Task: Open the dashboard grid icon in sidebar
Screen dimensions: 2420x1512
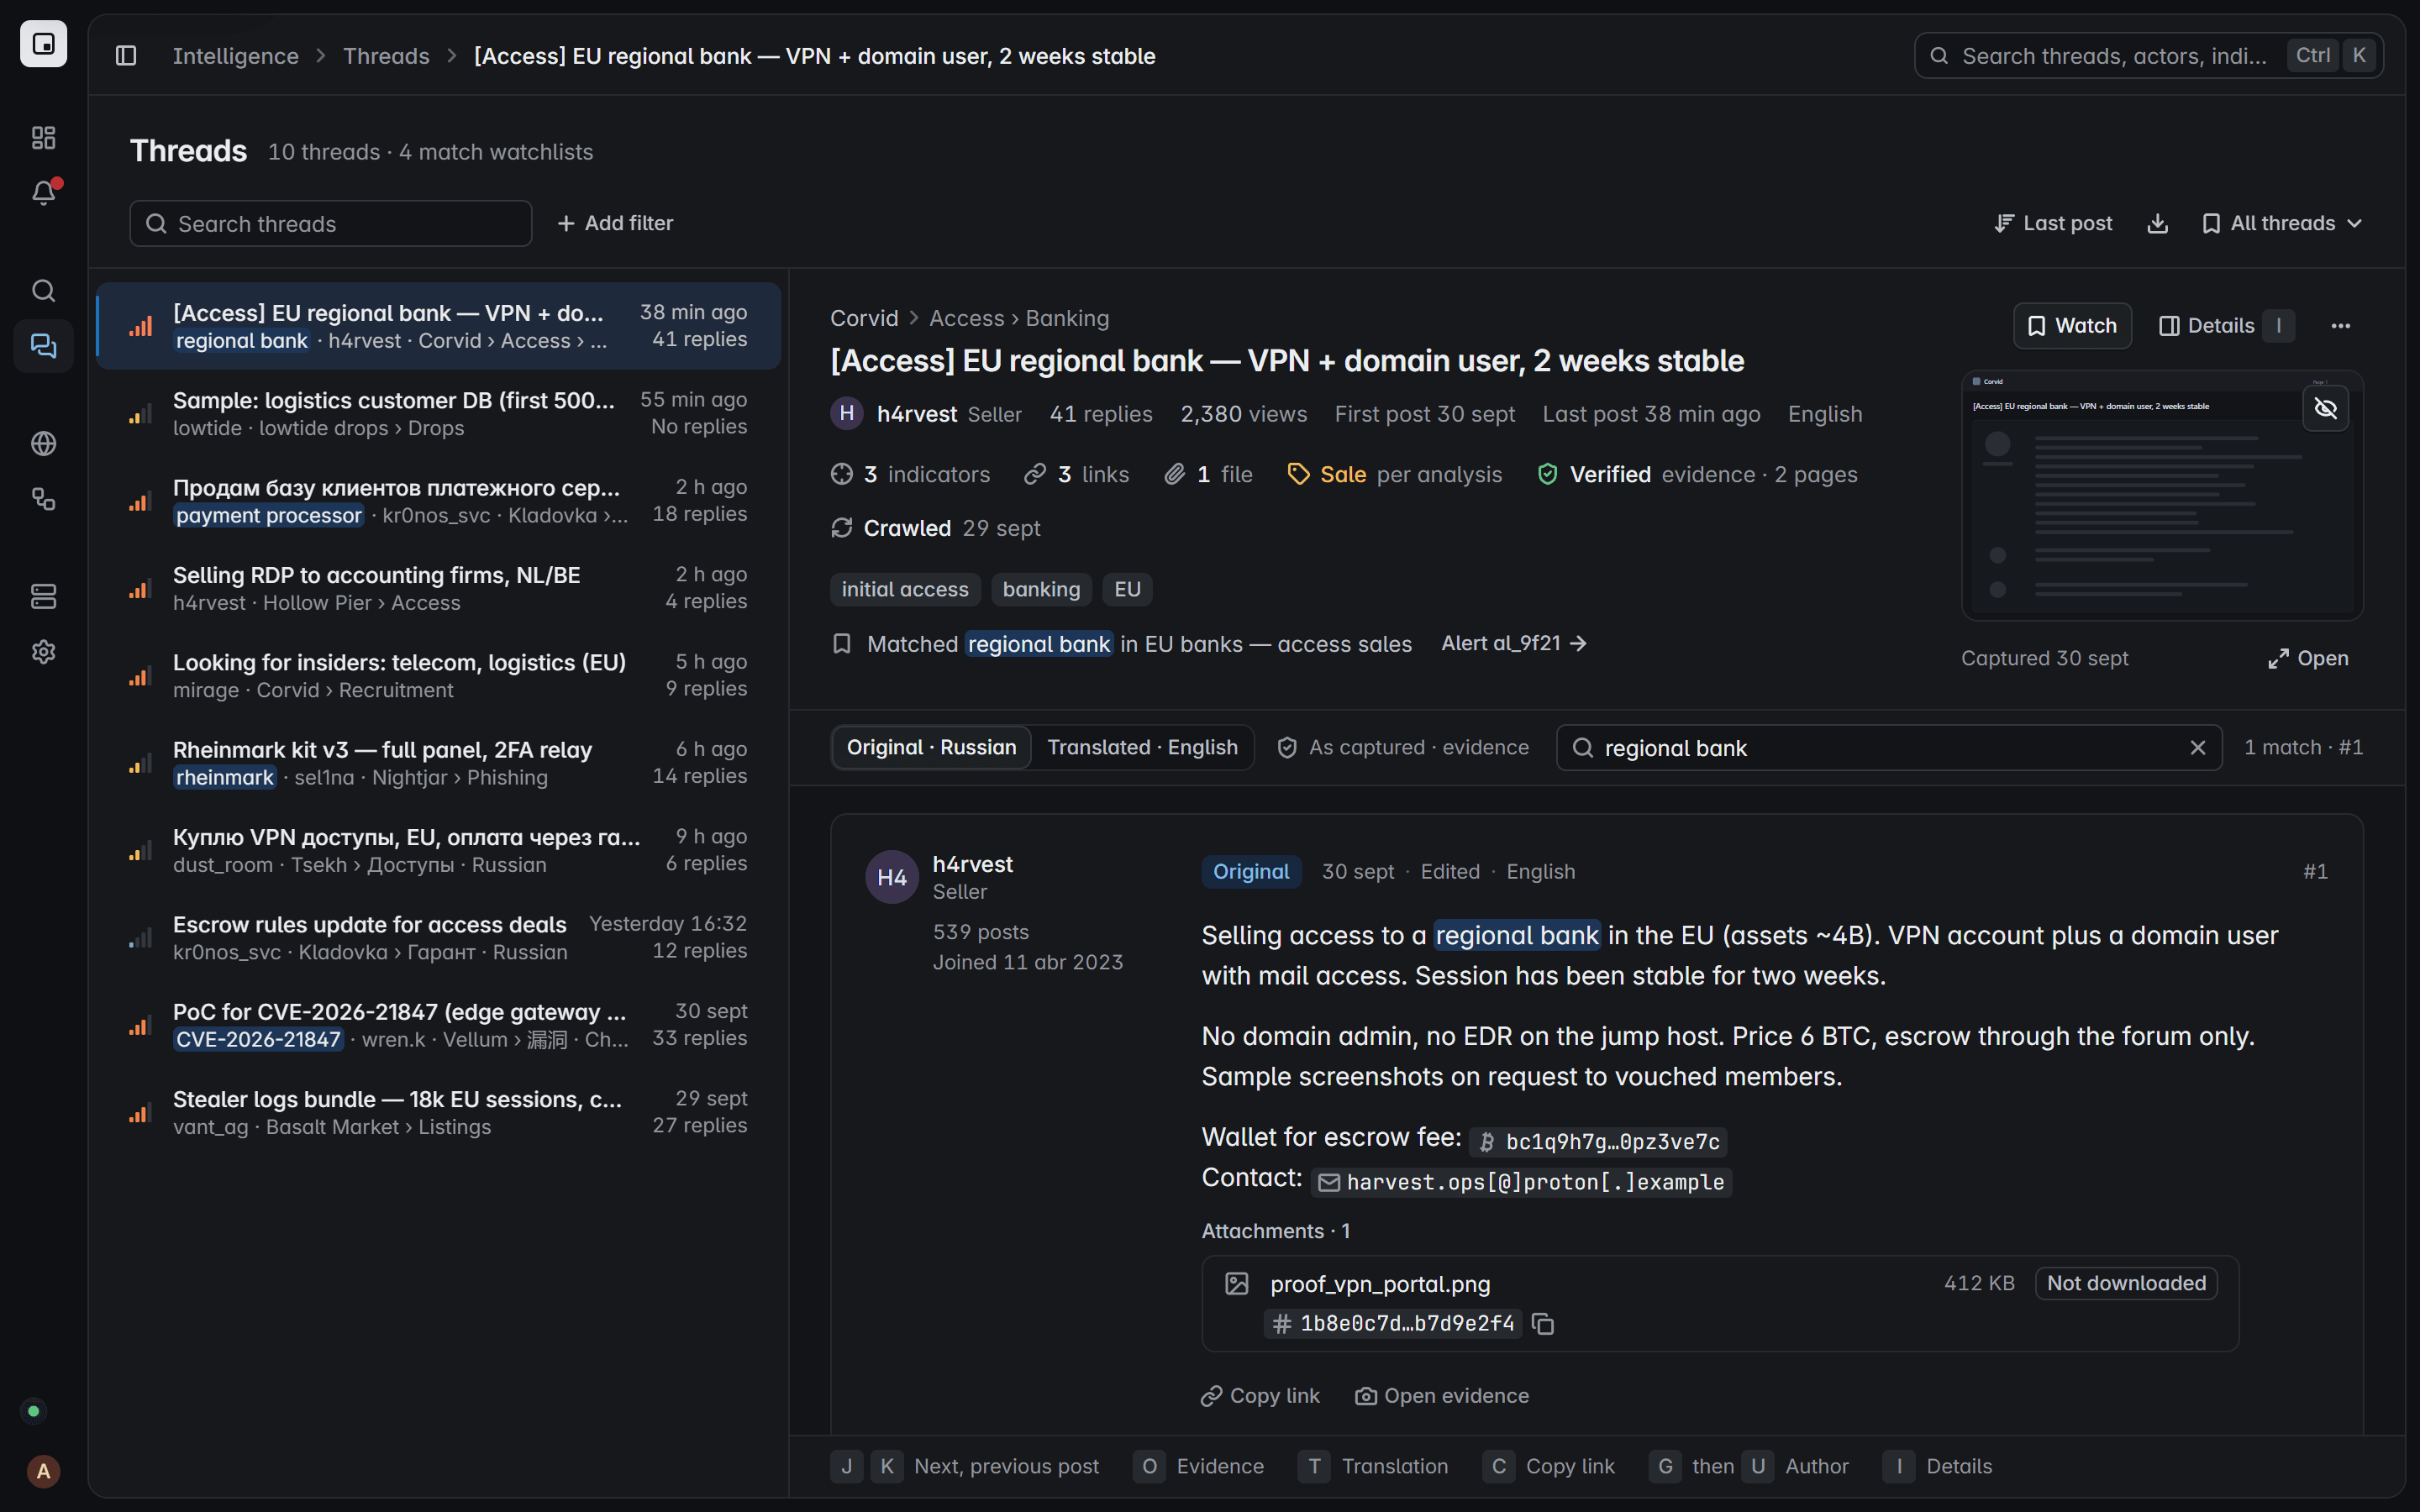Action: point(43,137)
